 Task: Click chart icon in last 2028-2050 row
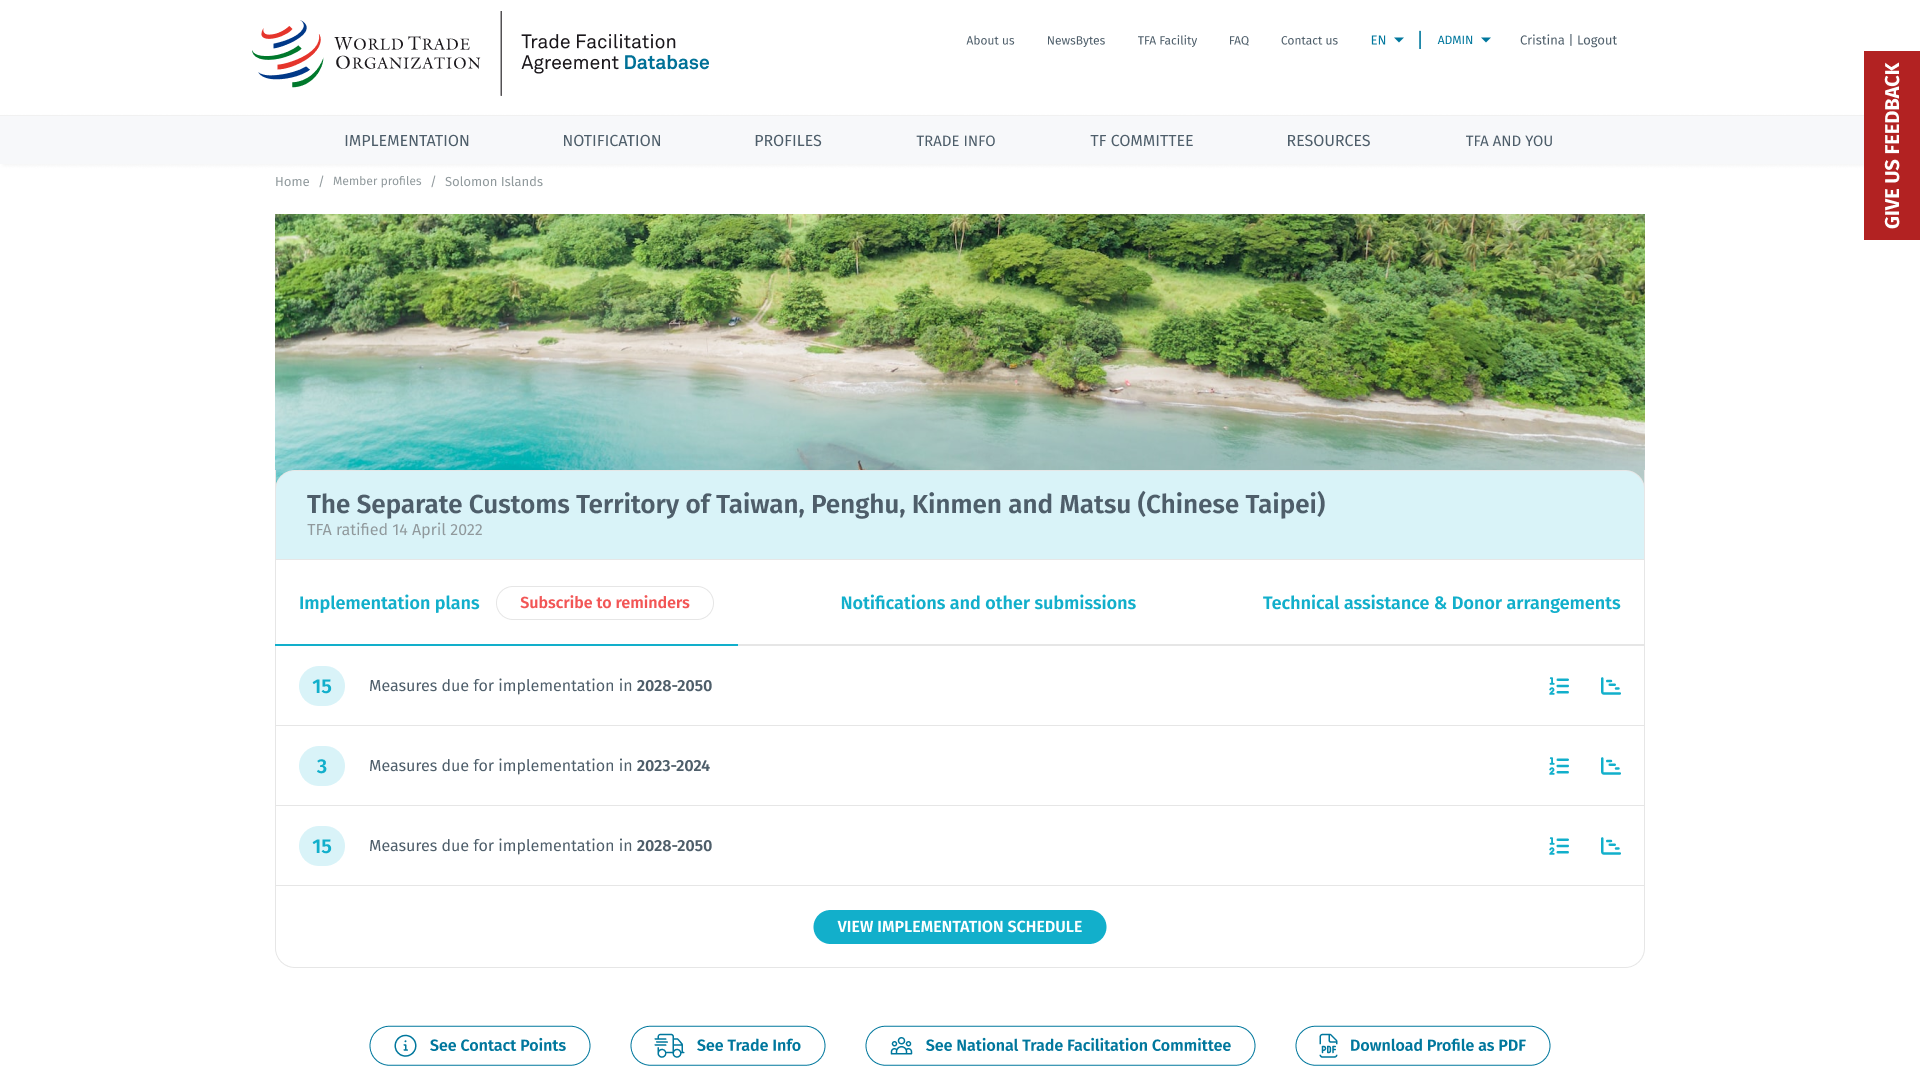1610,846
